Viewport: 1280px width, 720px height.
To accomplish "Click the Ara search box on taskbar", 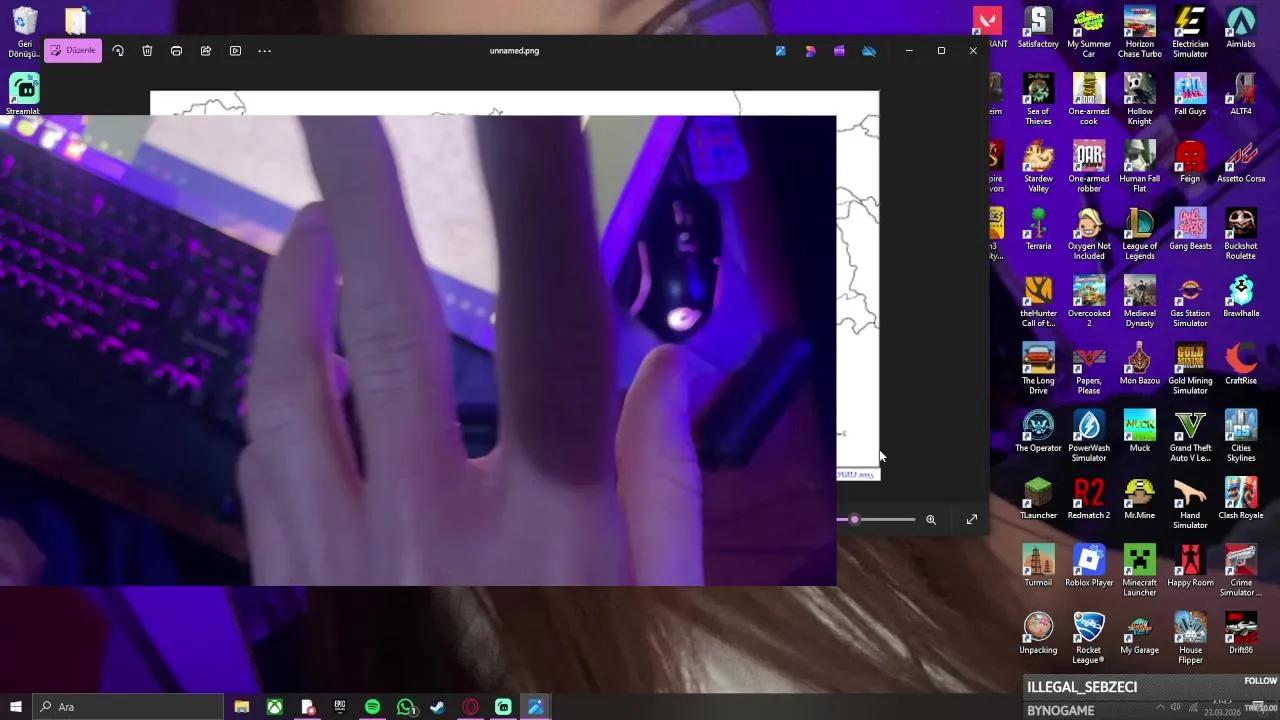I will (x=128, y=707).
